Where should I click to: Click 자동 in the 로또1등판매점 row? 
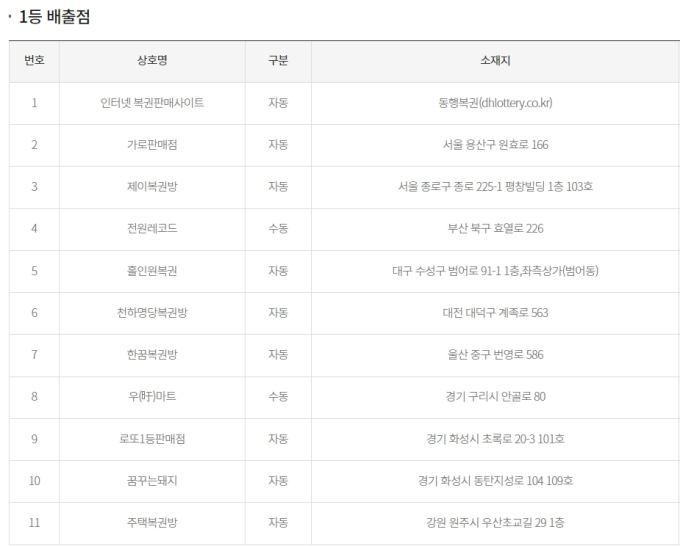click(x=278, y=439)
